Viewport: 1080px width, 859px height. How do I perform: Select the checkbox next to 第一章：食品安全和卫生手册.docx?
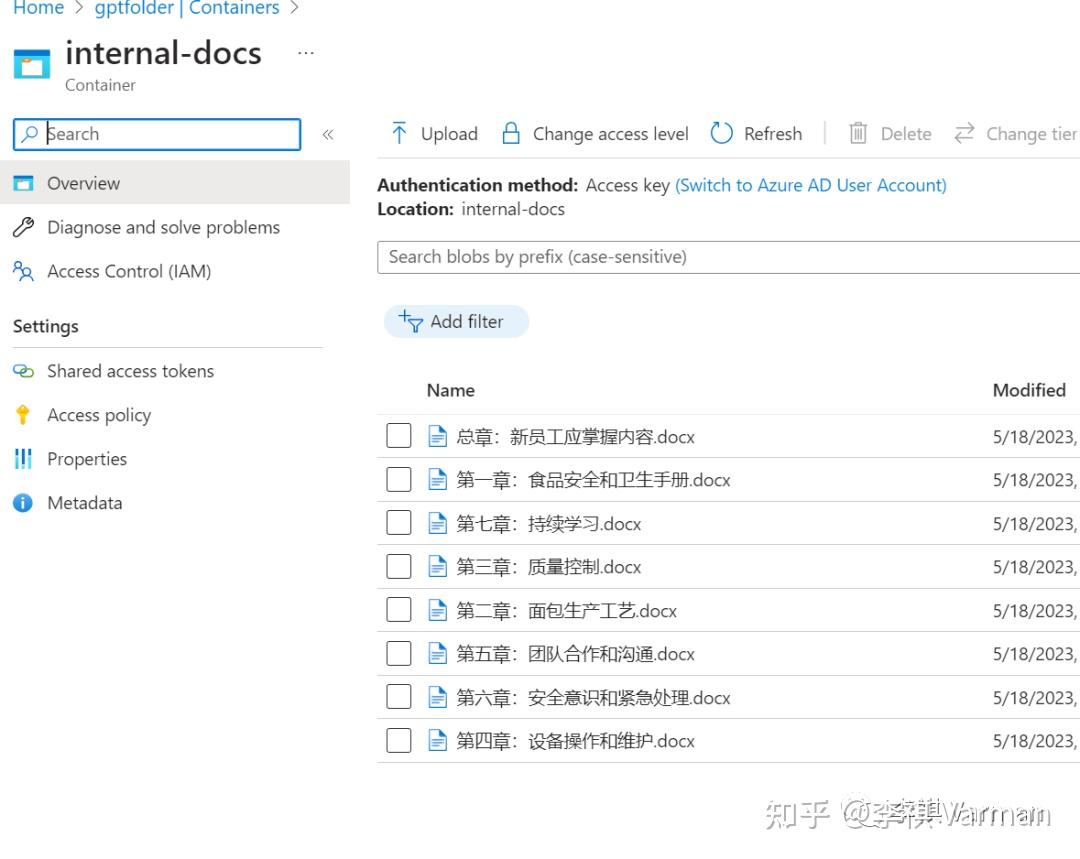[399, 478]
